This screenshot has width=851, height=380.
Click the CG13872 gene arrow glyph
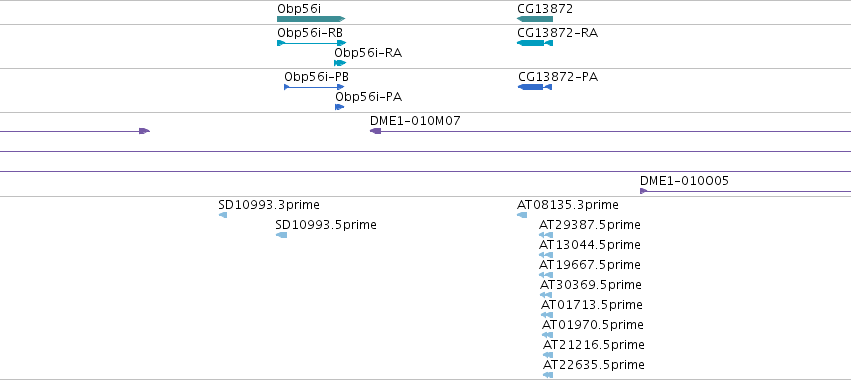(x=535, y=19)
